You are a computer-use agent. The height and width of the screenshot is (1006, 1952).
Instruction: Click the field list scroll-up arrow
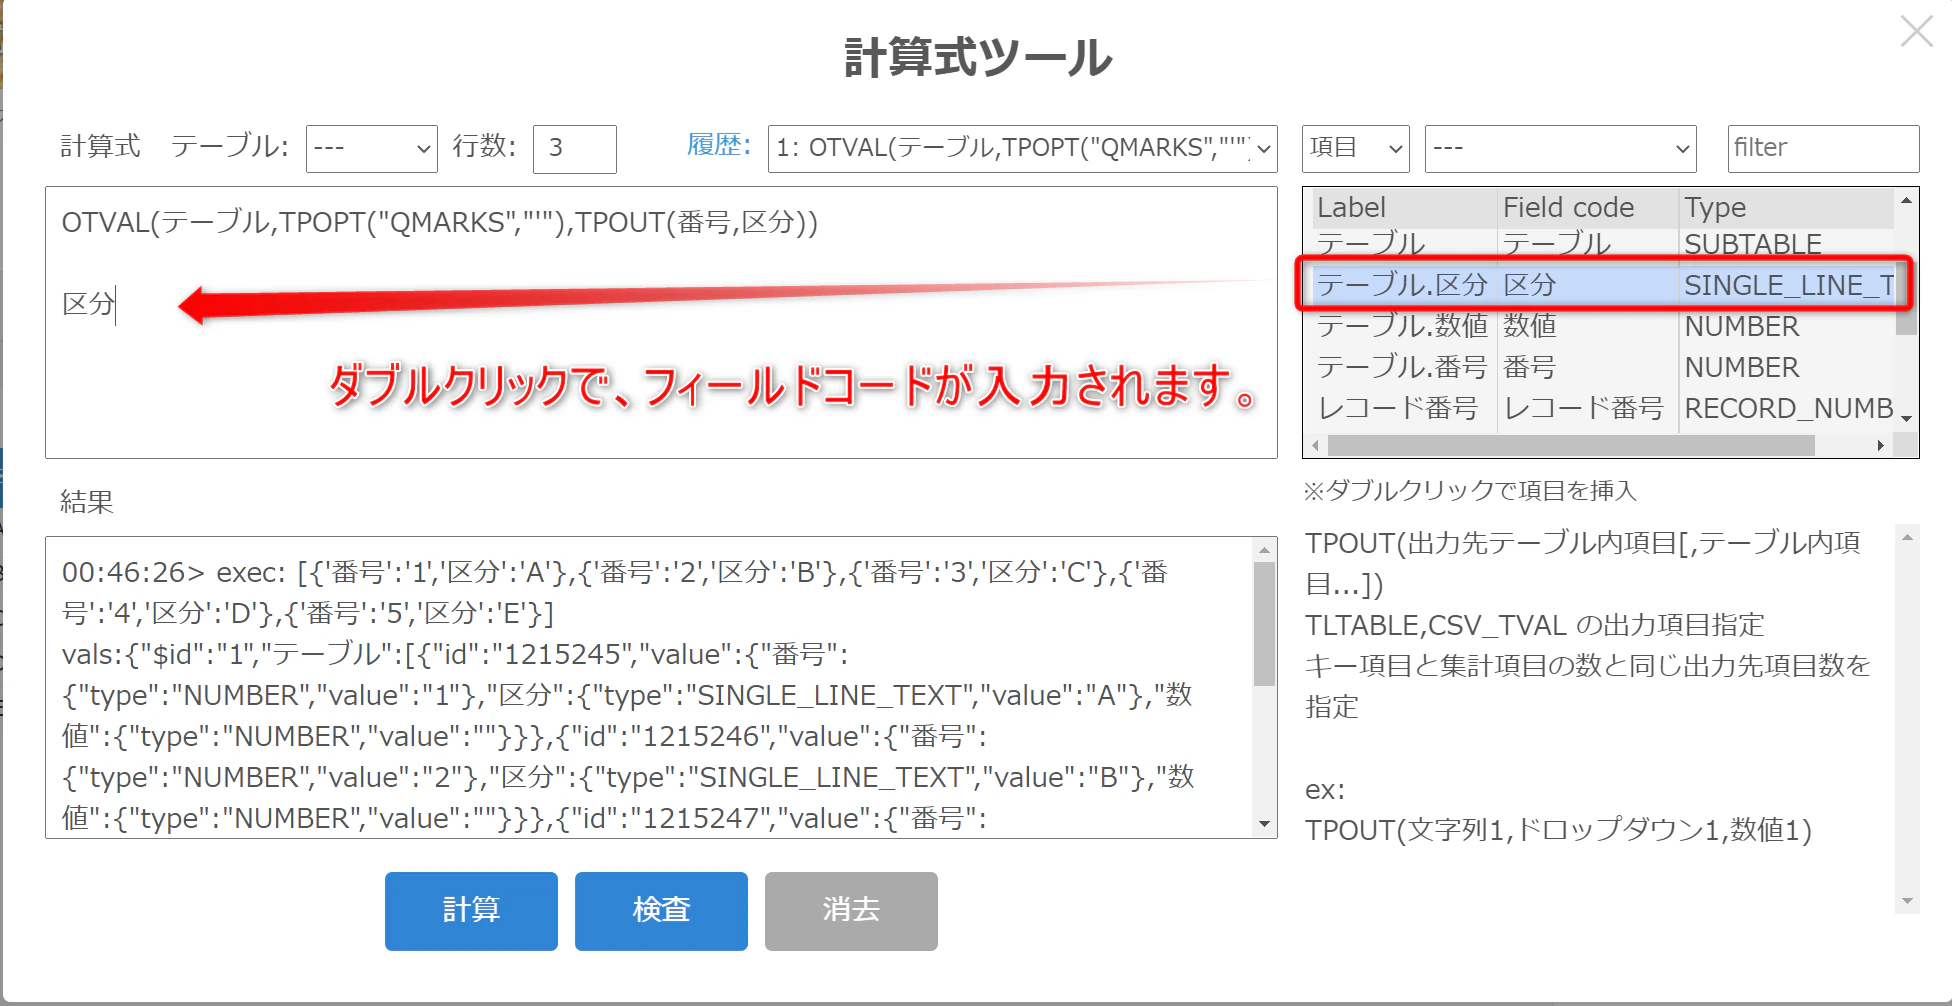1907,201
